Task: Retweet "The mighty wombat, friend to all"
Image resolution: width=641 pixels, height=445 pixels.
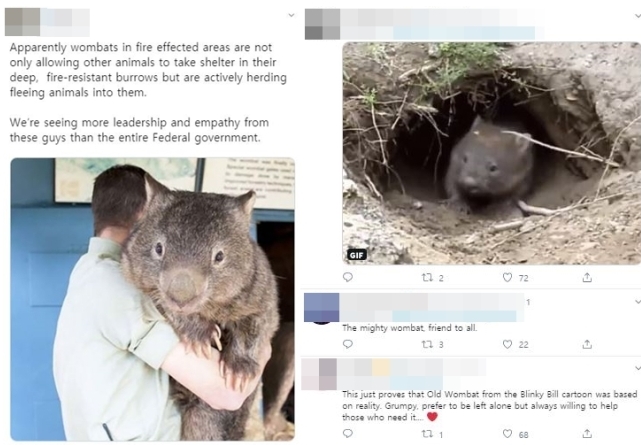Action: [x=427, y=344]
